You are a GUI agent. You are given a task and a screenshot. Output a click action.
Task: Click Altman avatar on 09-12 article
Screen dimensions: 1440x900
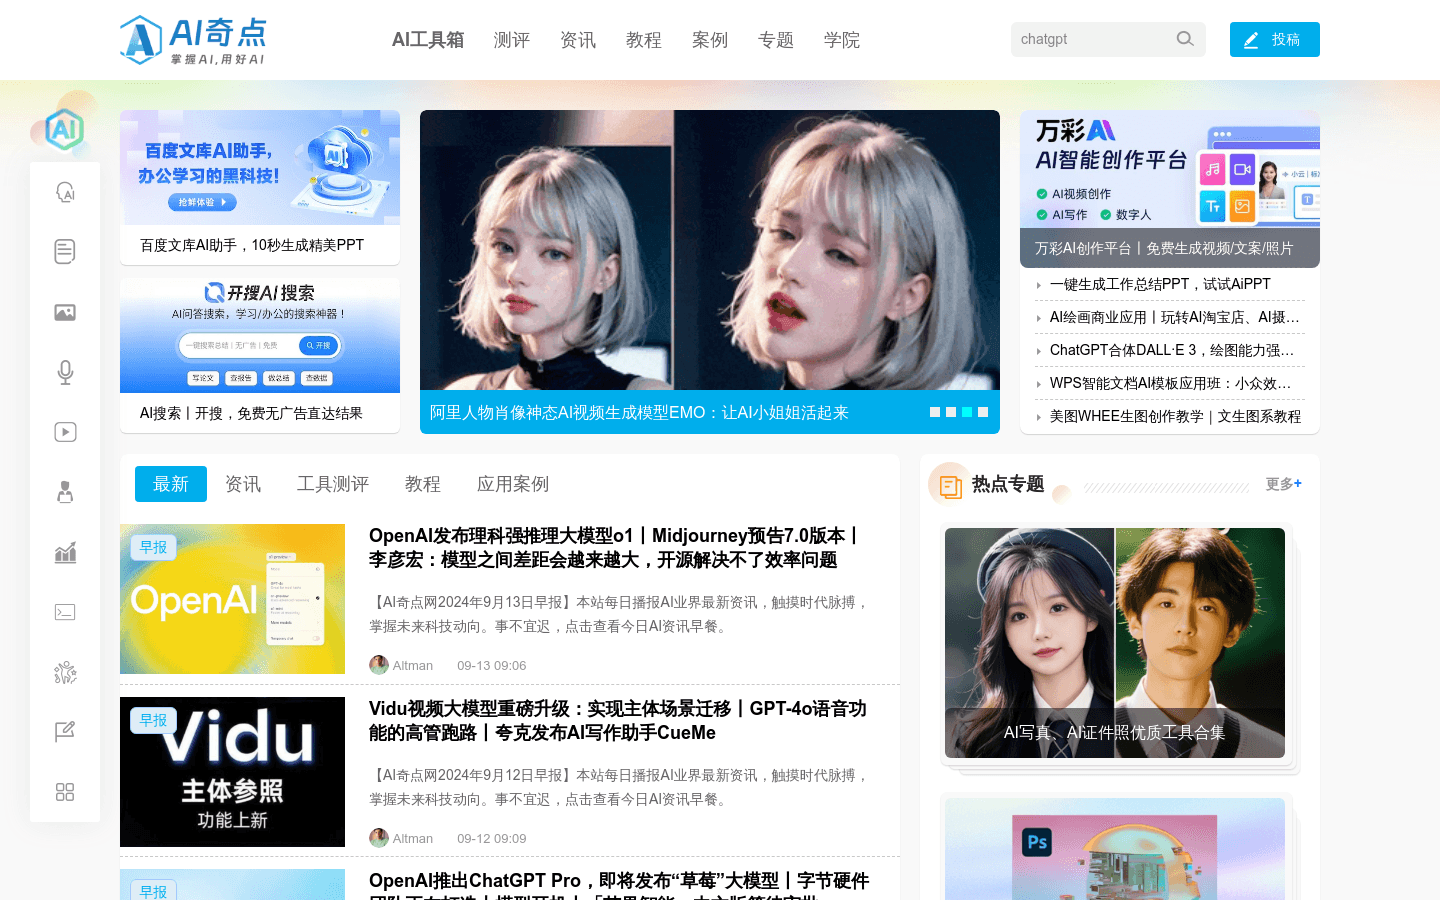point(379,838)
